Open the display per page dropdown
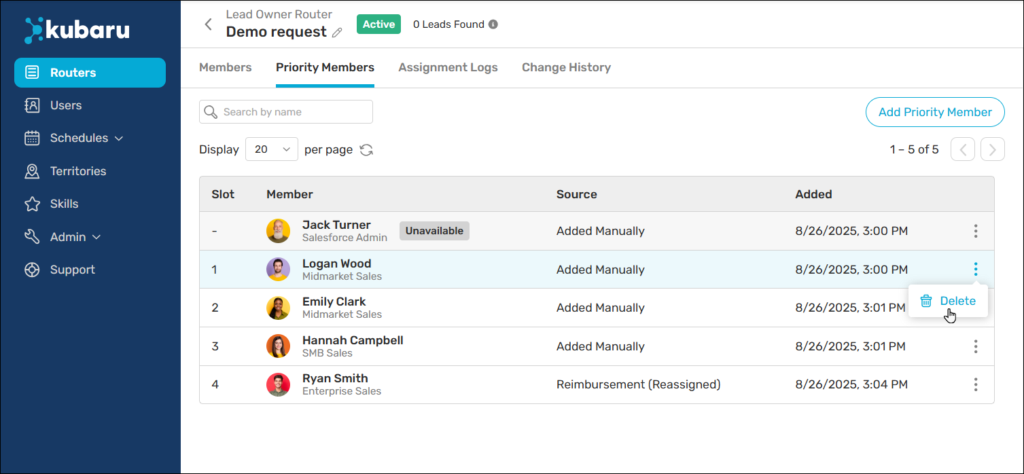 pos(272,150)
